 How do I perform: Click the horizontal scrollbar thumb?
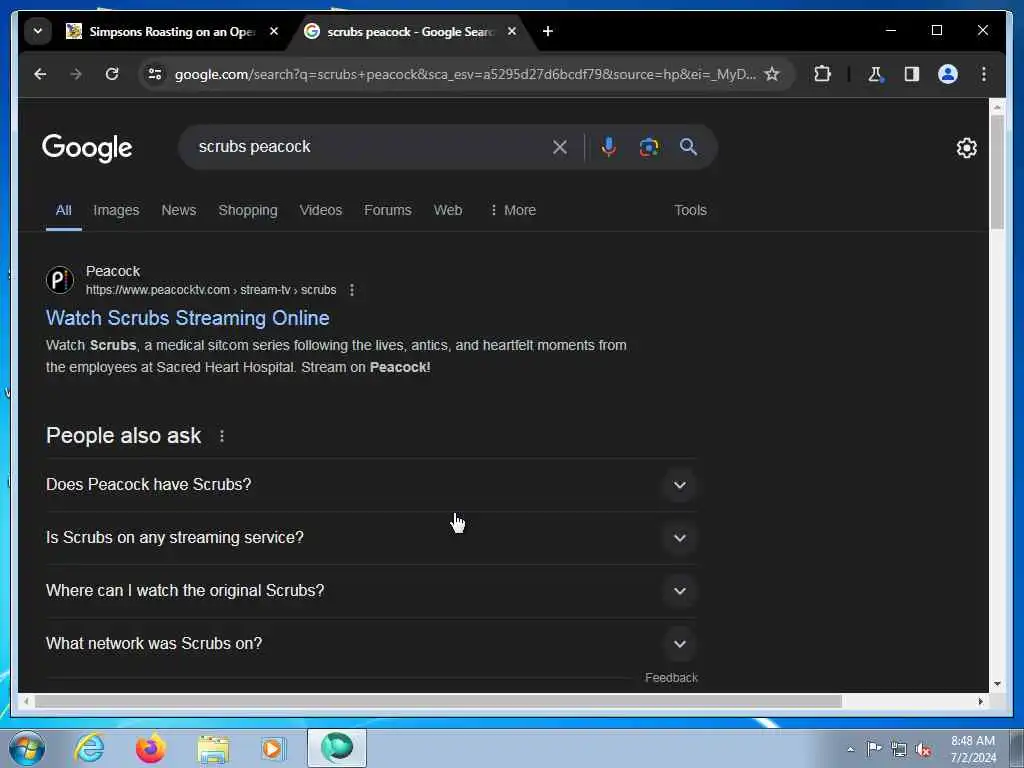[x=438, y=701]
